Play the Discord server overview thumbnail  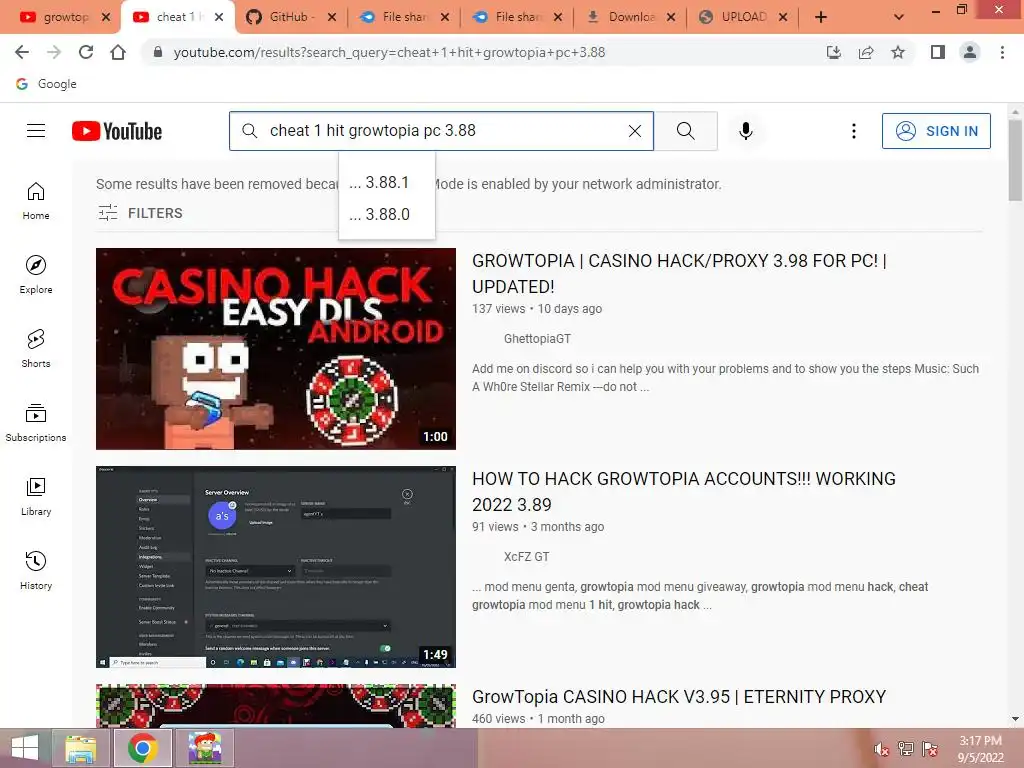click(276, 567)
